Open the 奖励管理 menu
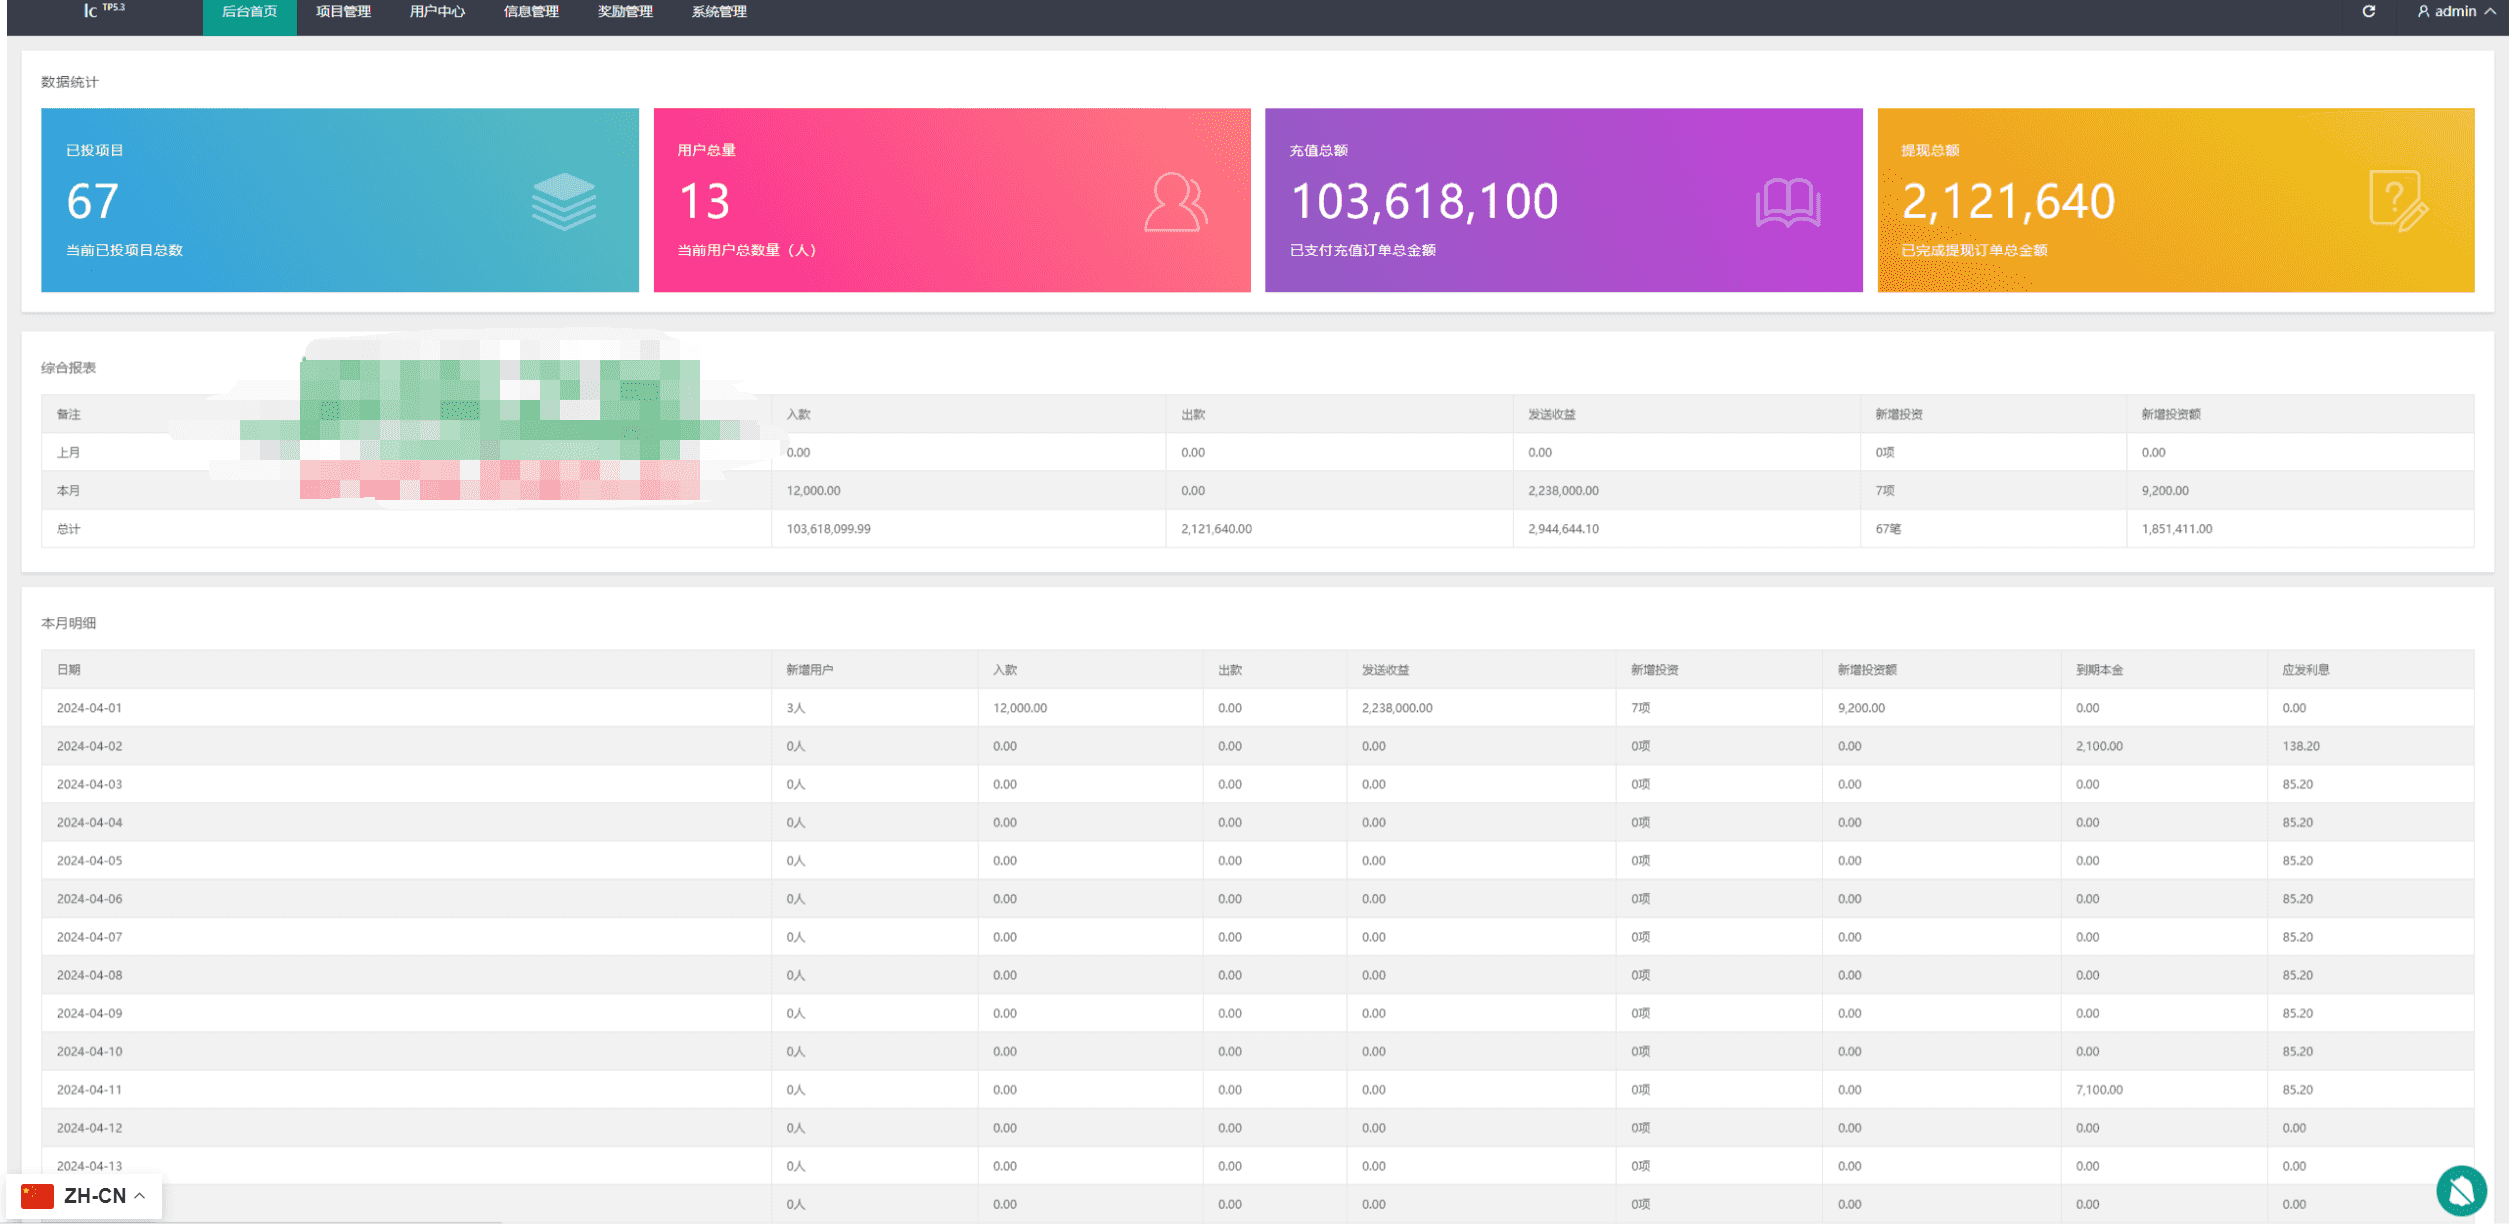2512x1224 pixels. tap(625, 12)
